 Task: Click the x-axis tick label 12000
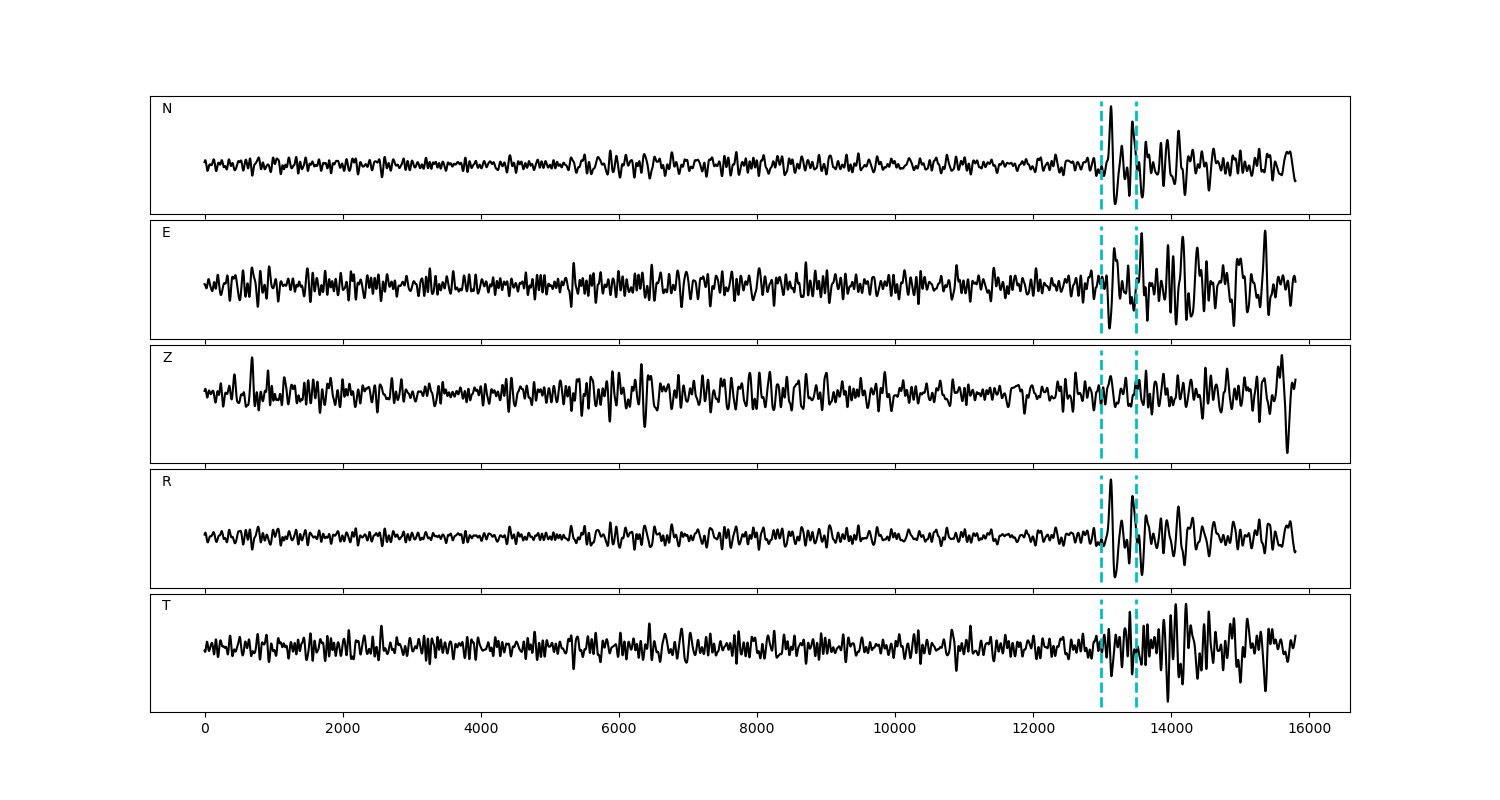tap(1033, 729)
